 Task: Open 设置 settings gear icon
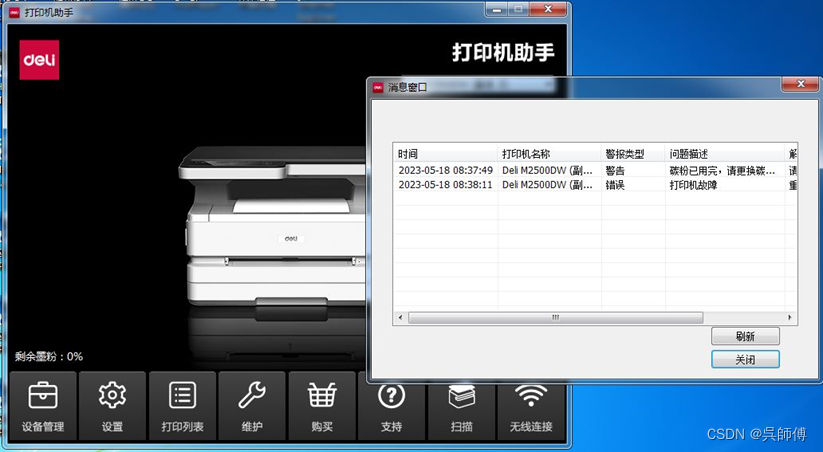pyautogui.click(x=112, y=406)
